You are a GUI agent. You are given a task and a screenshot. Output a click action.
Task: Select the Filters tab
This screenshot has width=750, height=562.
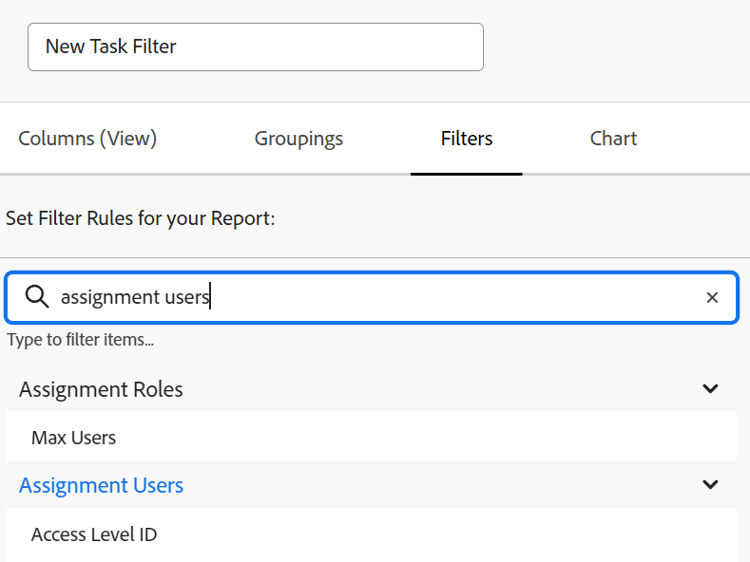click(466, 139)
